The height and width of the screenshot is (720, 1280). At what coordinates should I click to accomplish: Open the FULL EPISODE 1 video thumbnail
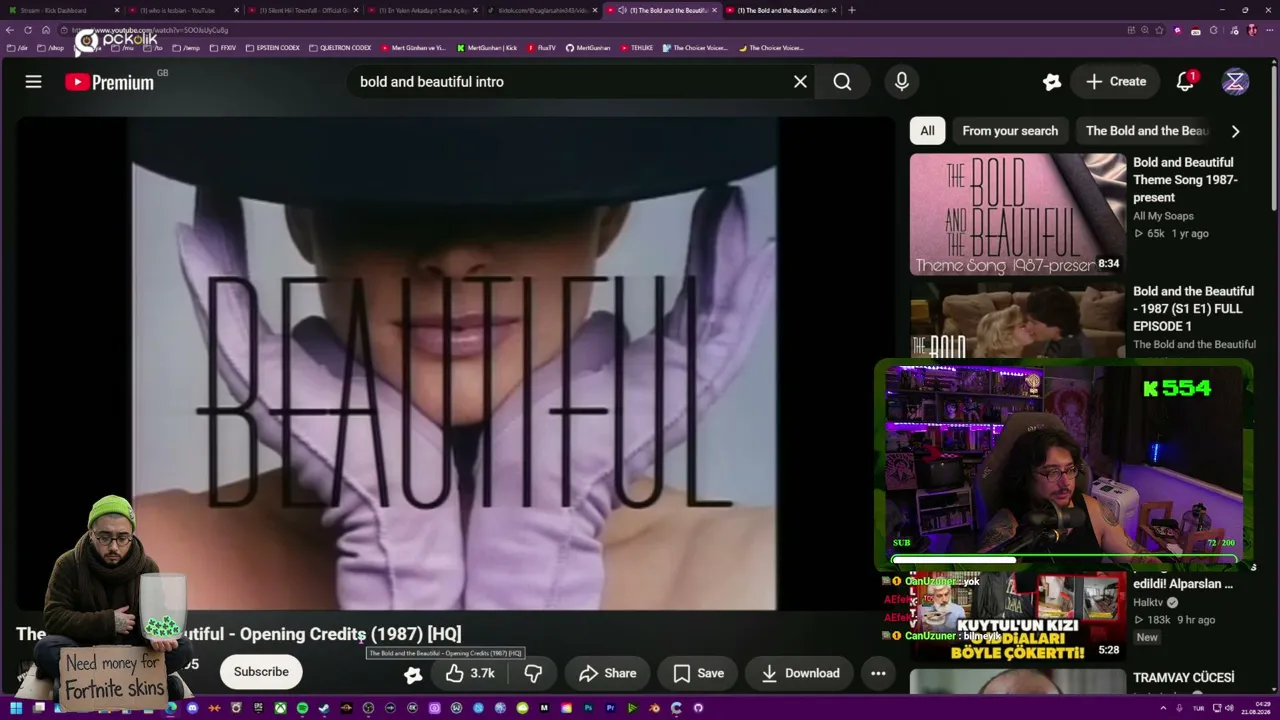pos(1017,321)
